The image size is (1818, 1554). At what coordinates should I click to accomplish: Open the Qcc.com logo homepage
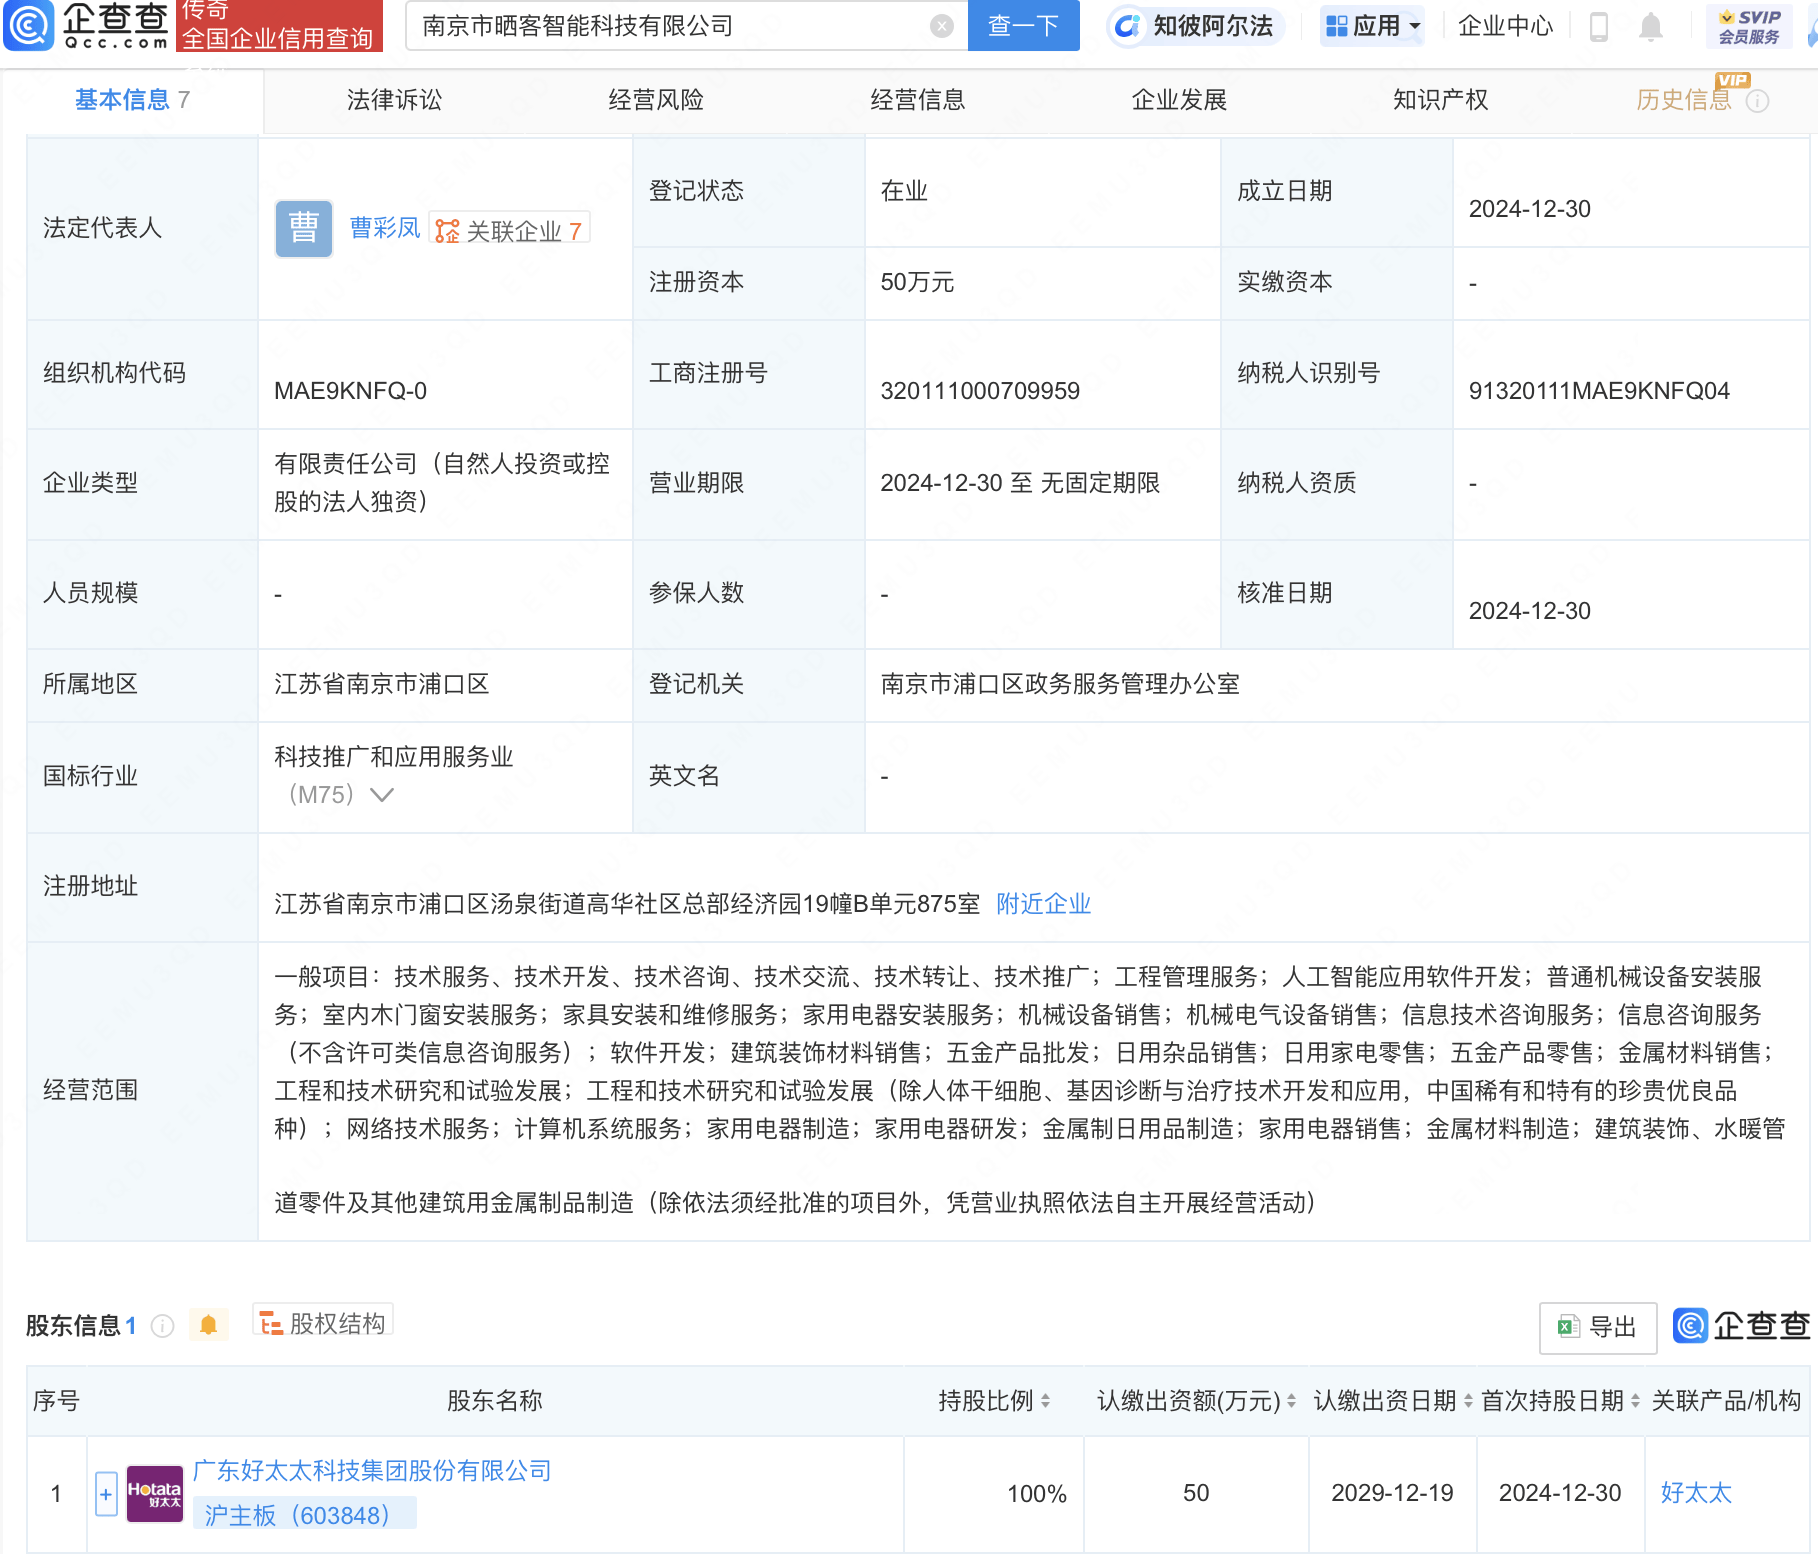[86, 25]
